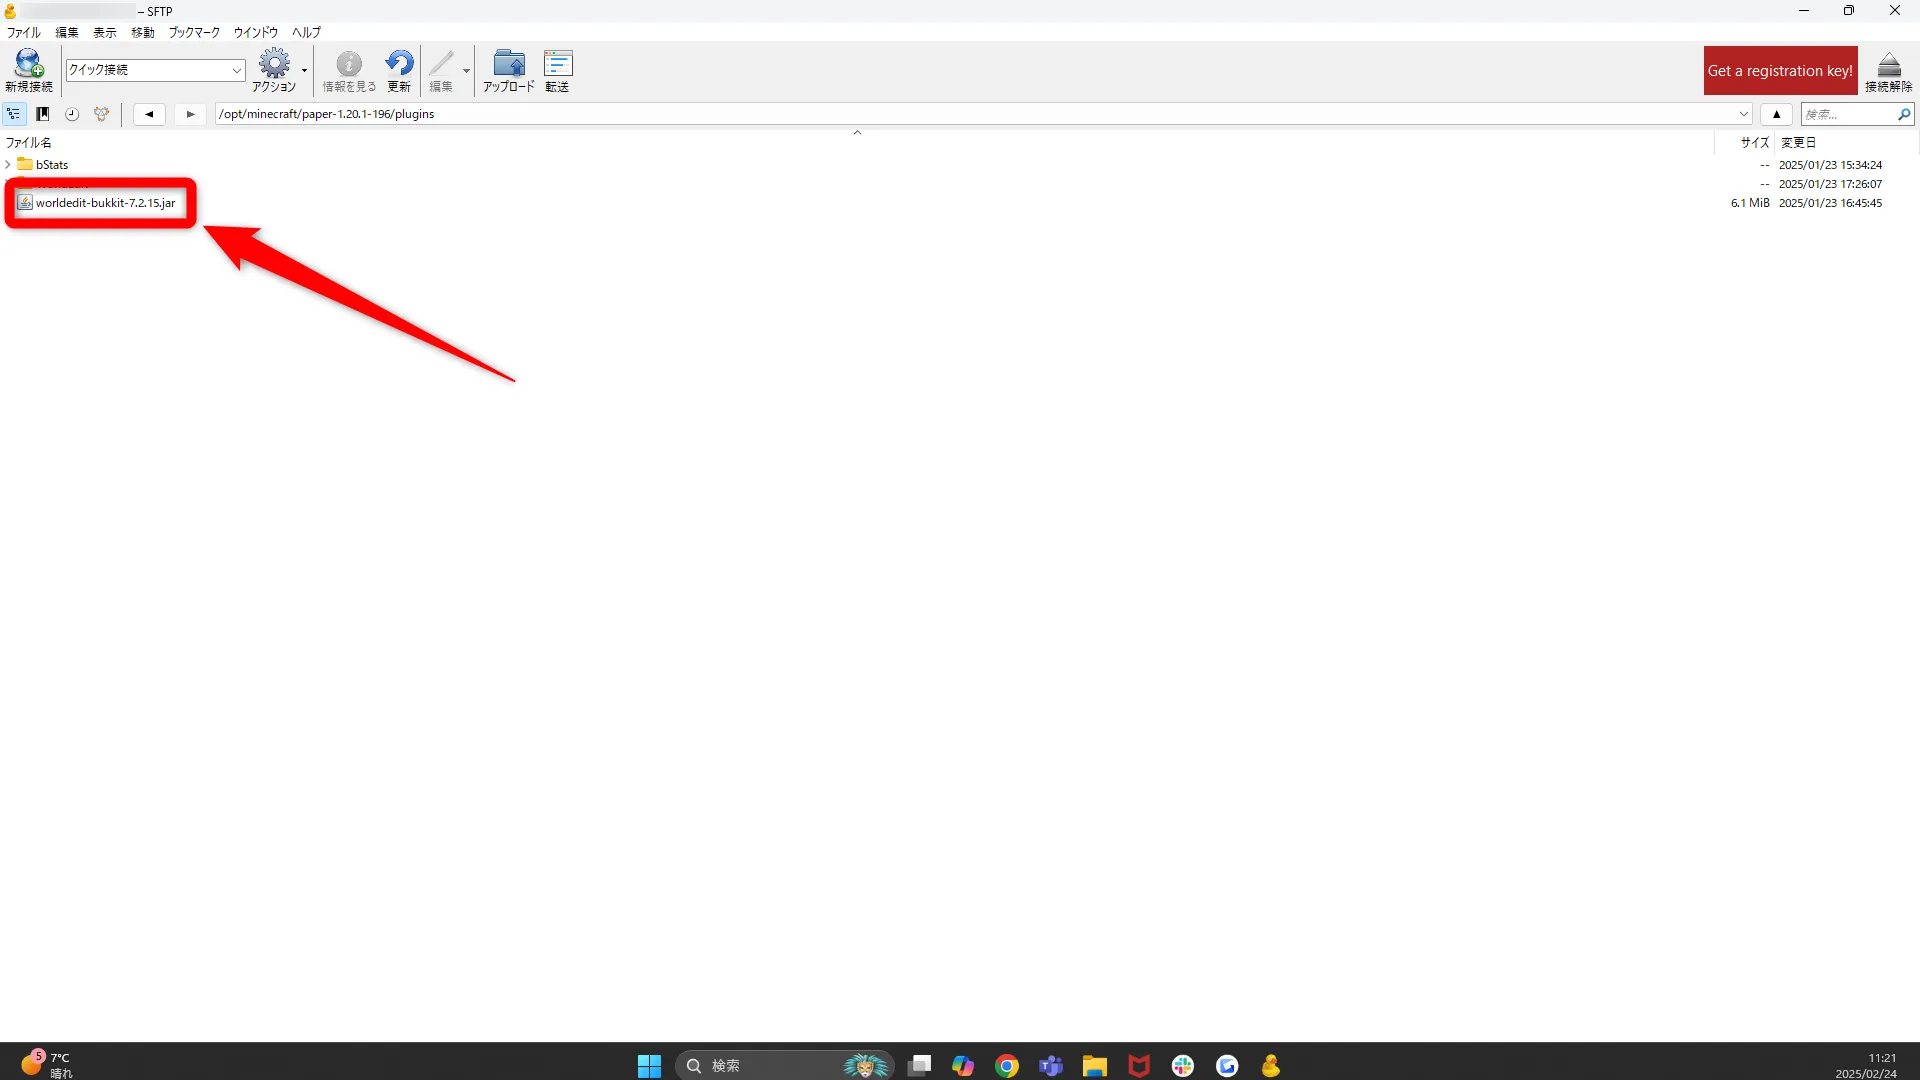Image resolution: width=1920 pixels, height=1080 pixels.
Task: Open the 編集 menu in the menu bar
Action: point(67,32)
